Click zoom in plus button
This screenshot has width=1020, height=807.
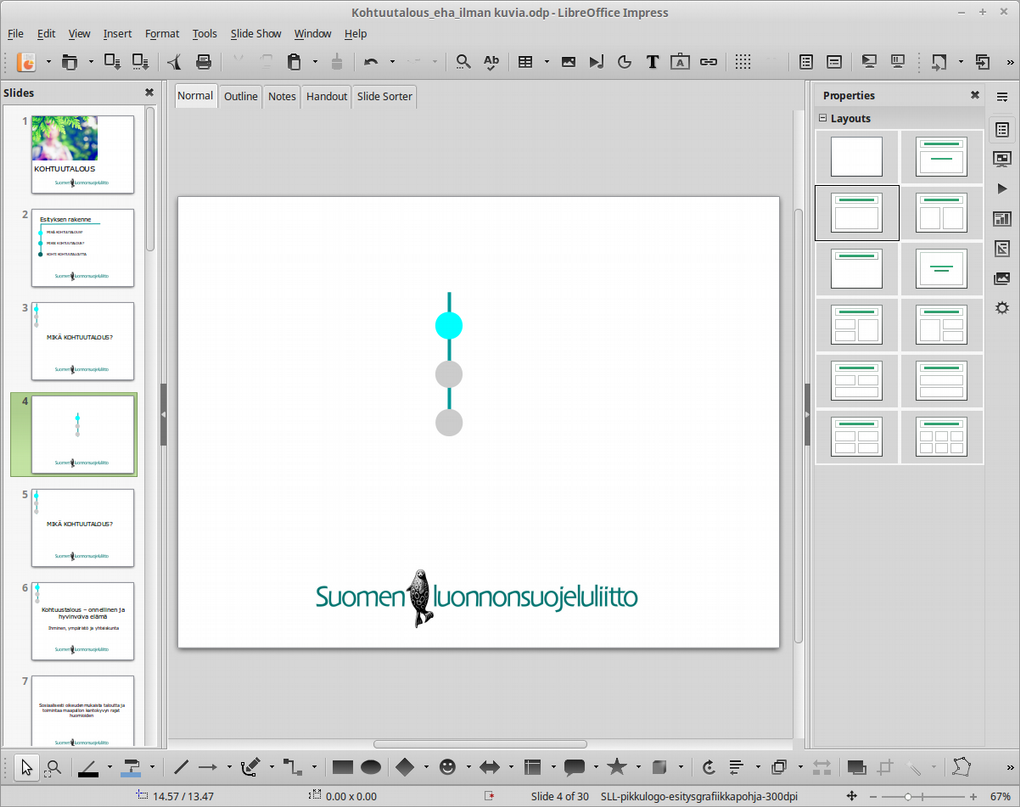[973, 797]
